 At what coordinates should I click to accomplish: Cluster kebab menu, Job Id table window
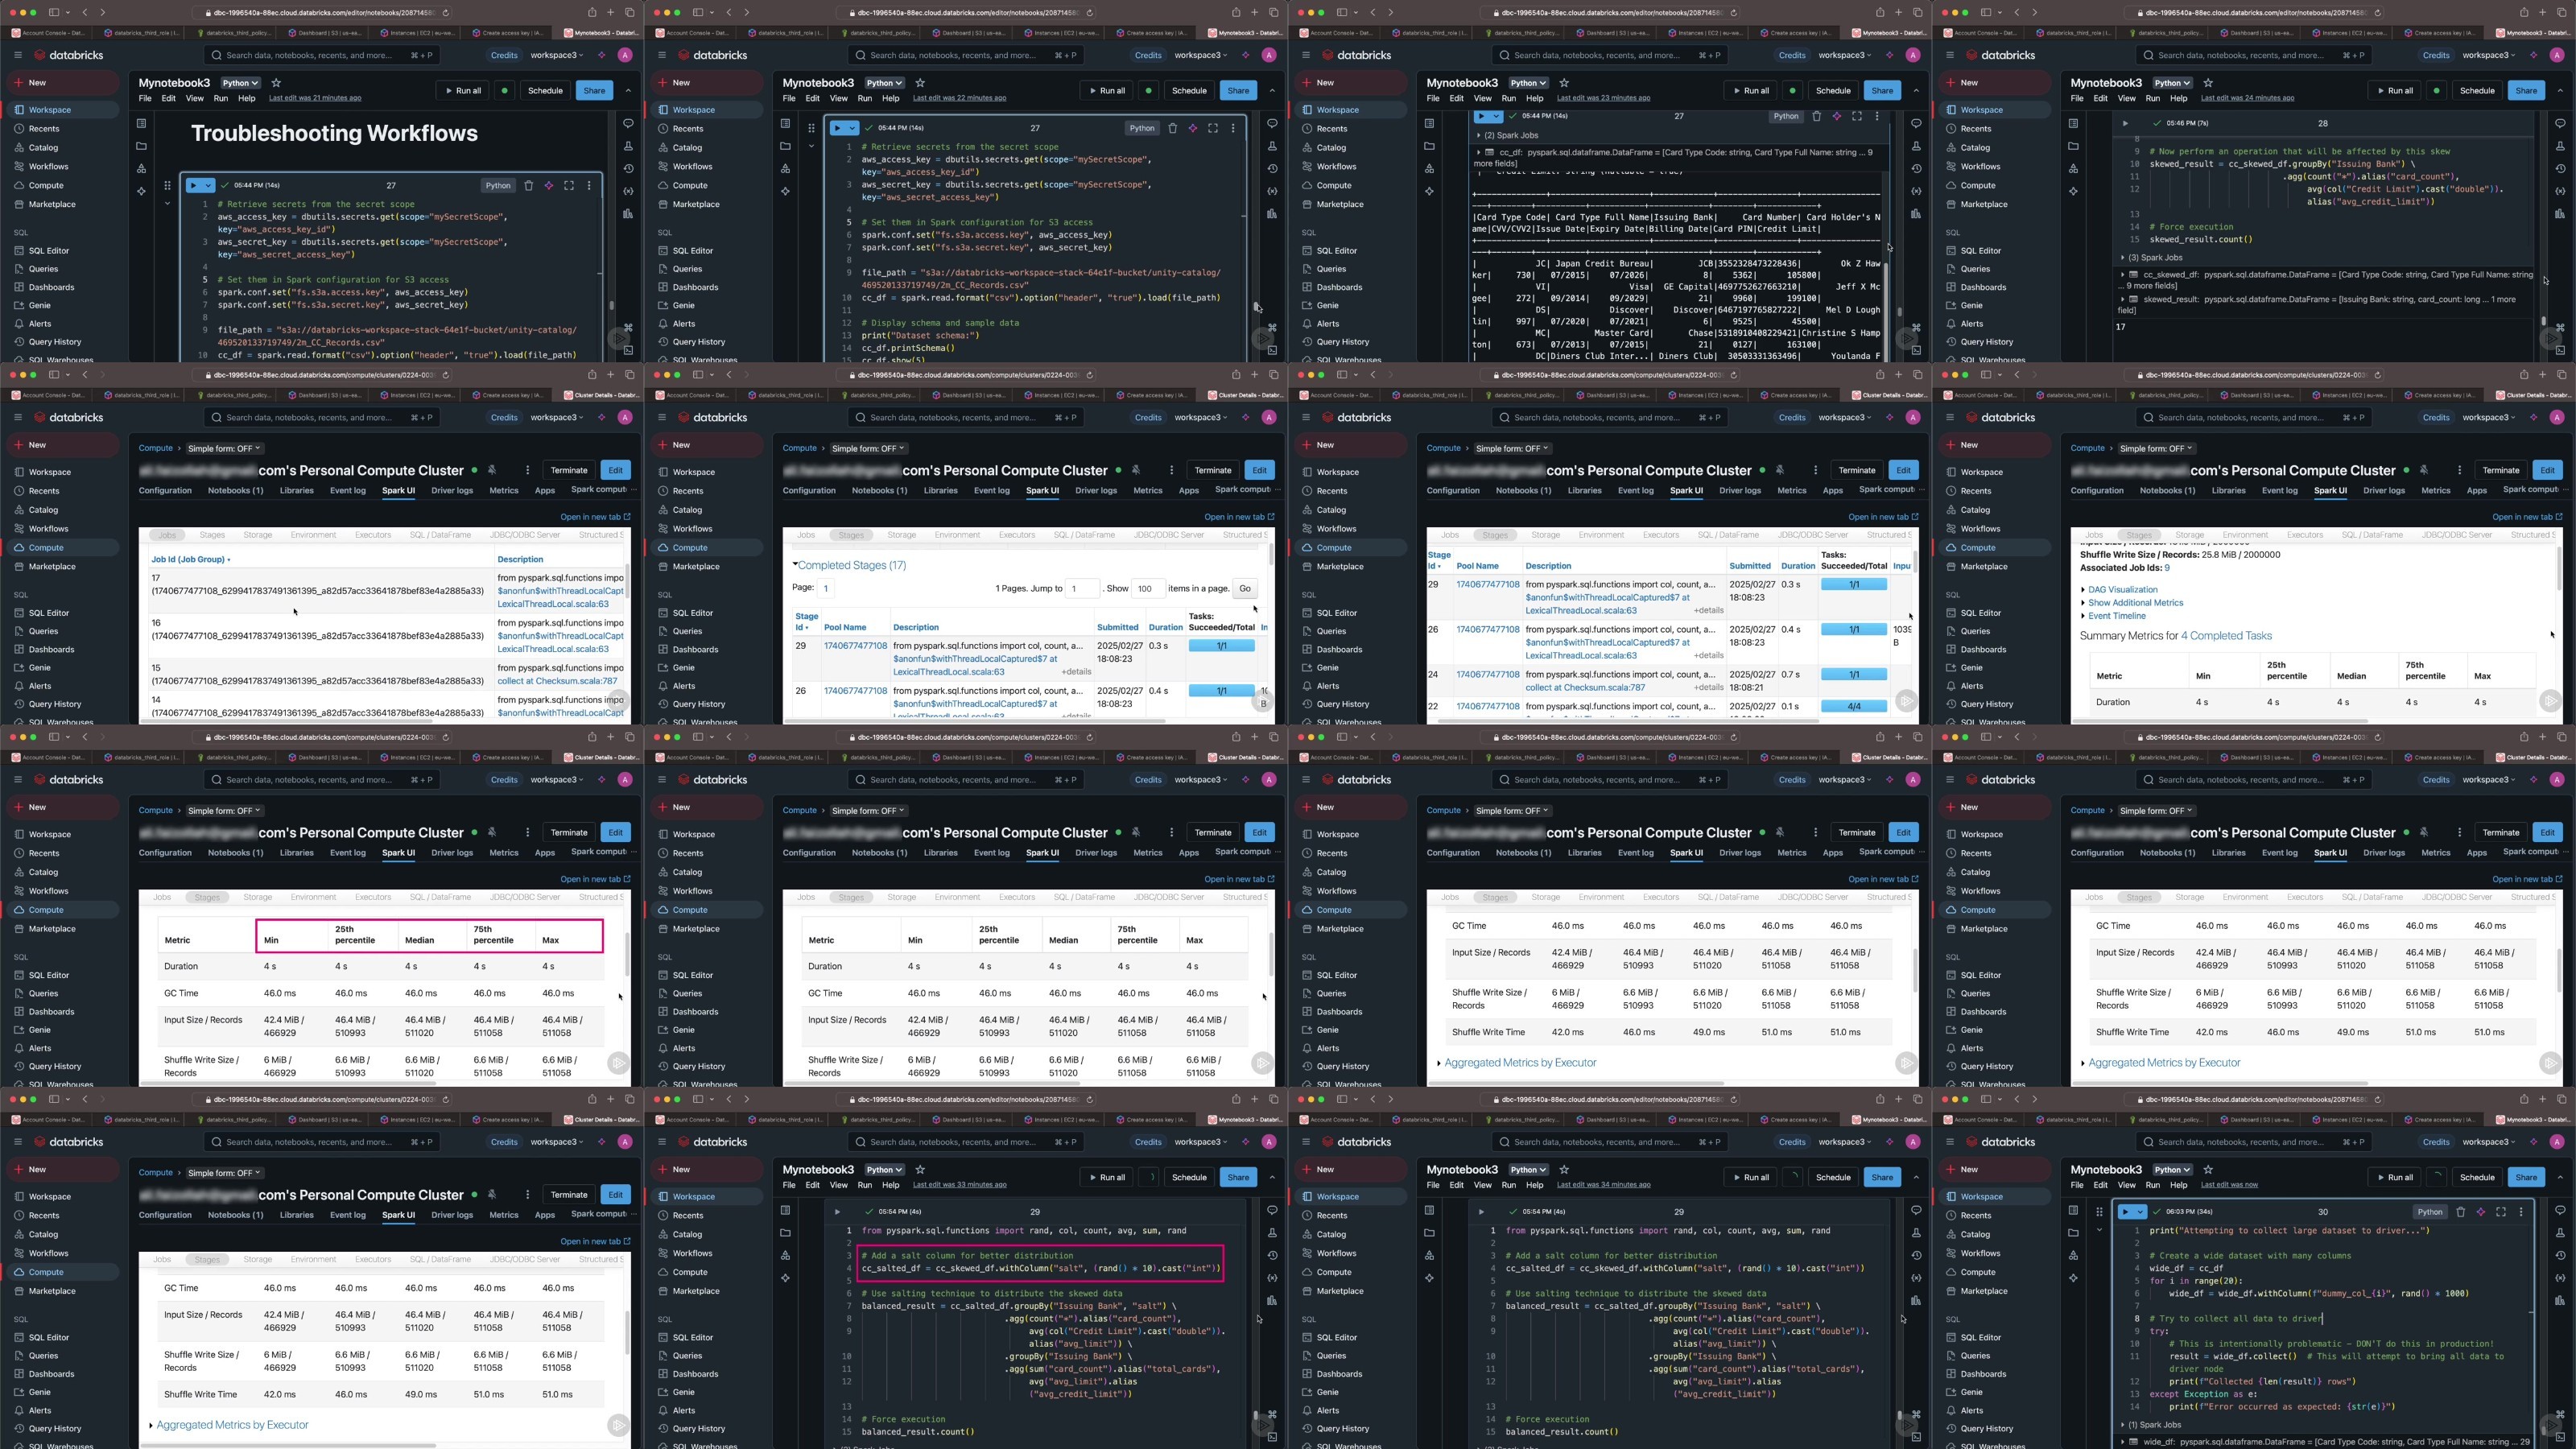527,470
